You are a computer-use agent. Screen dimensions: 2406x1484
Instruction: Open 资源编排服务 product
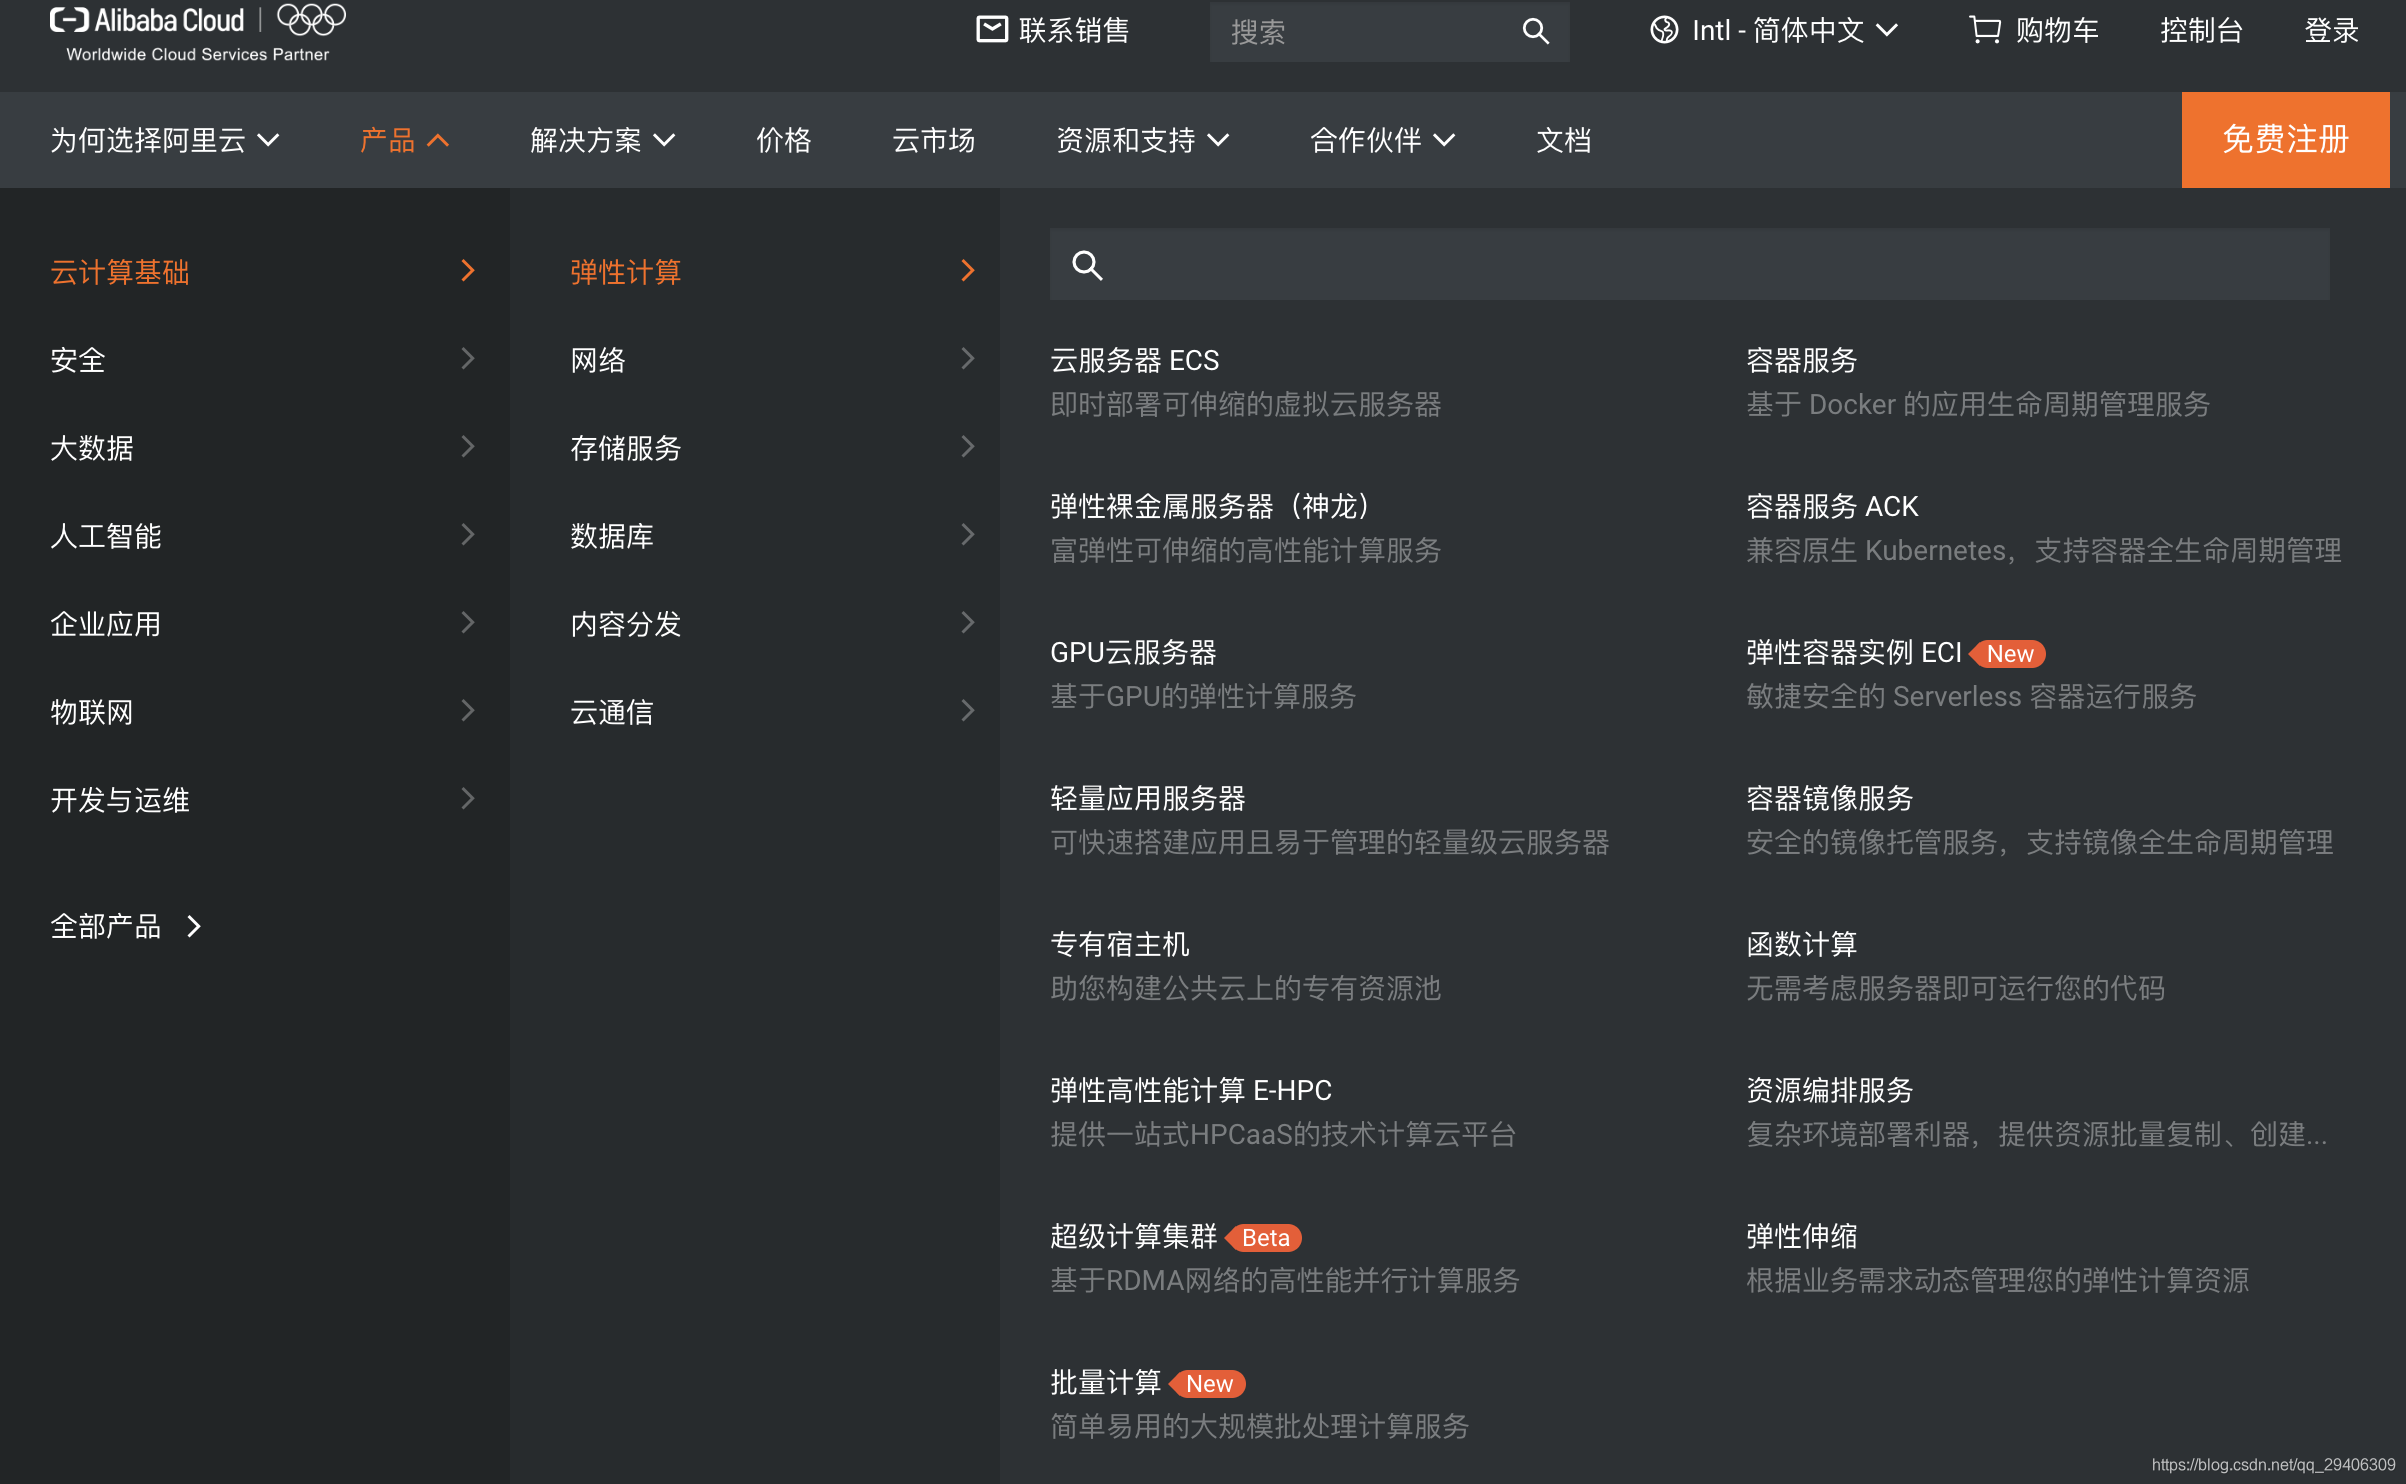(1830, 1090)
